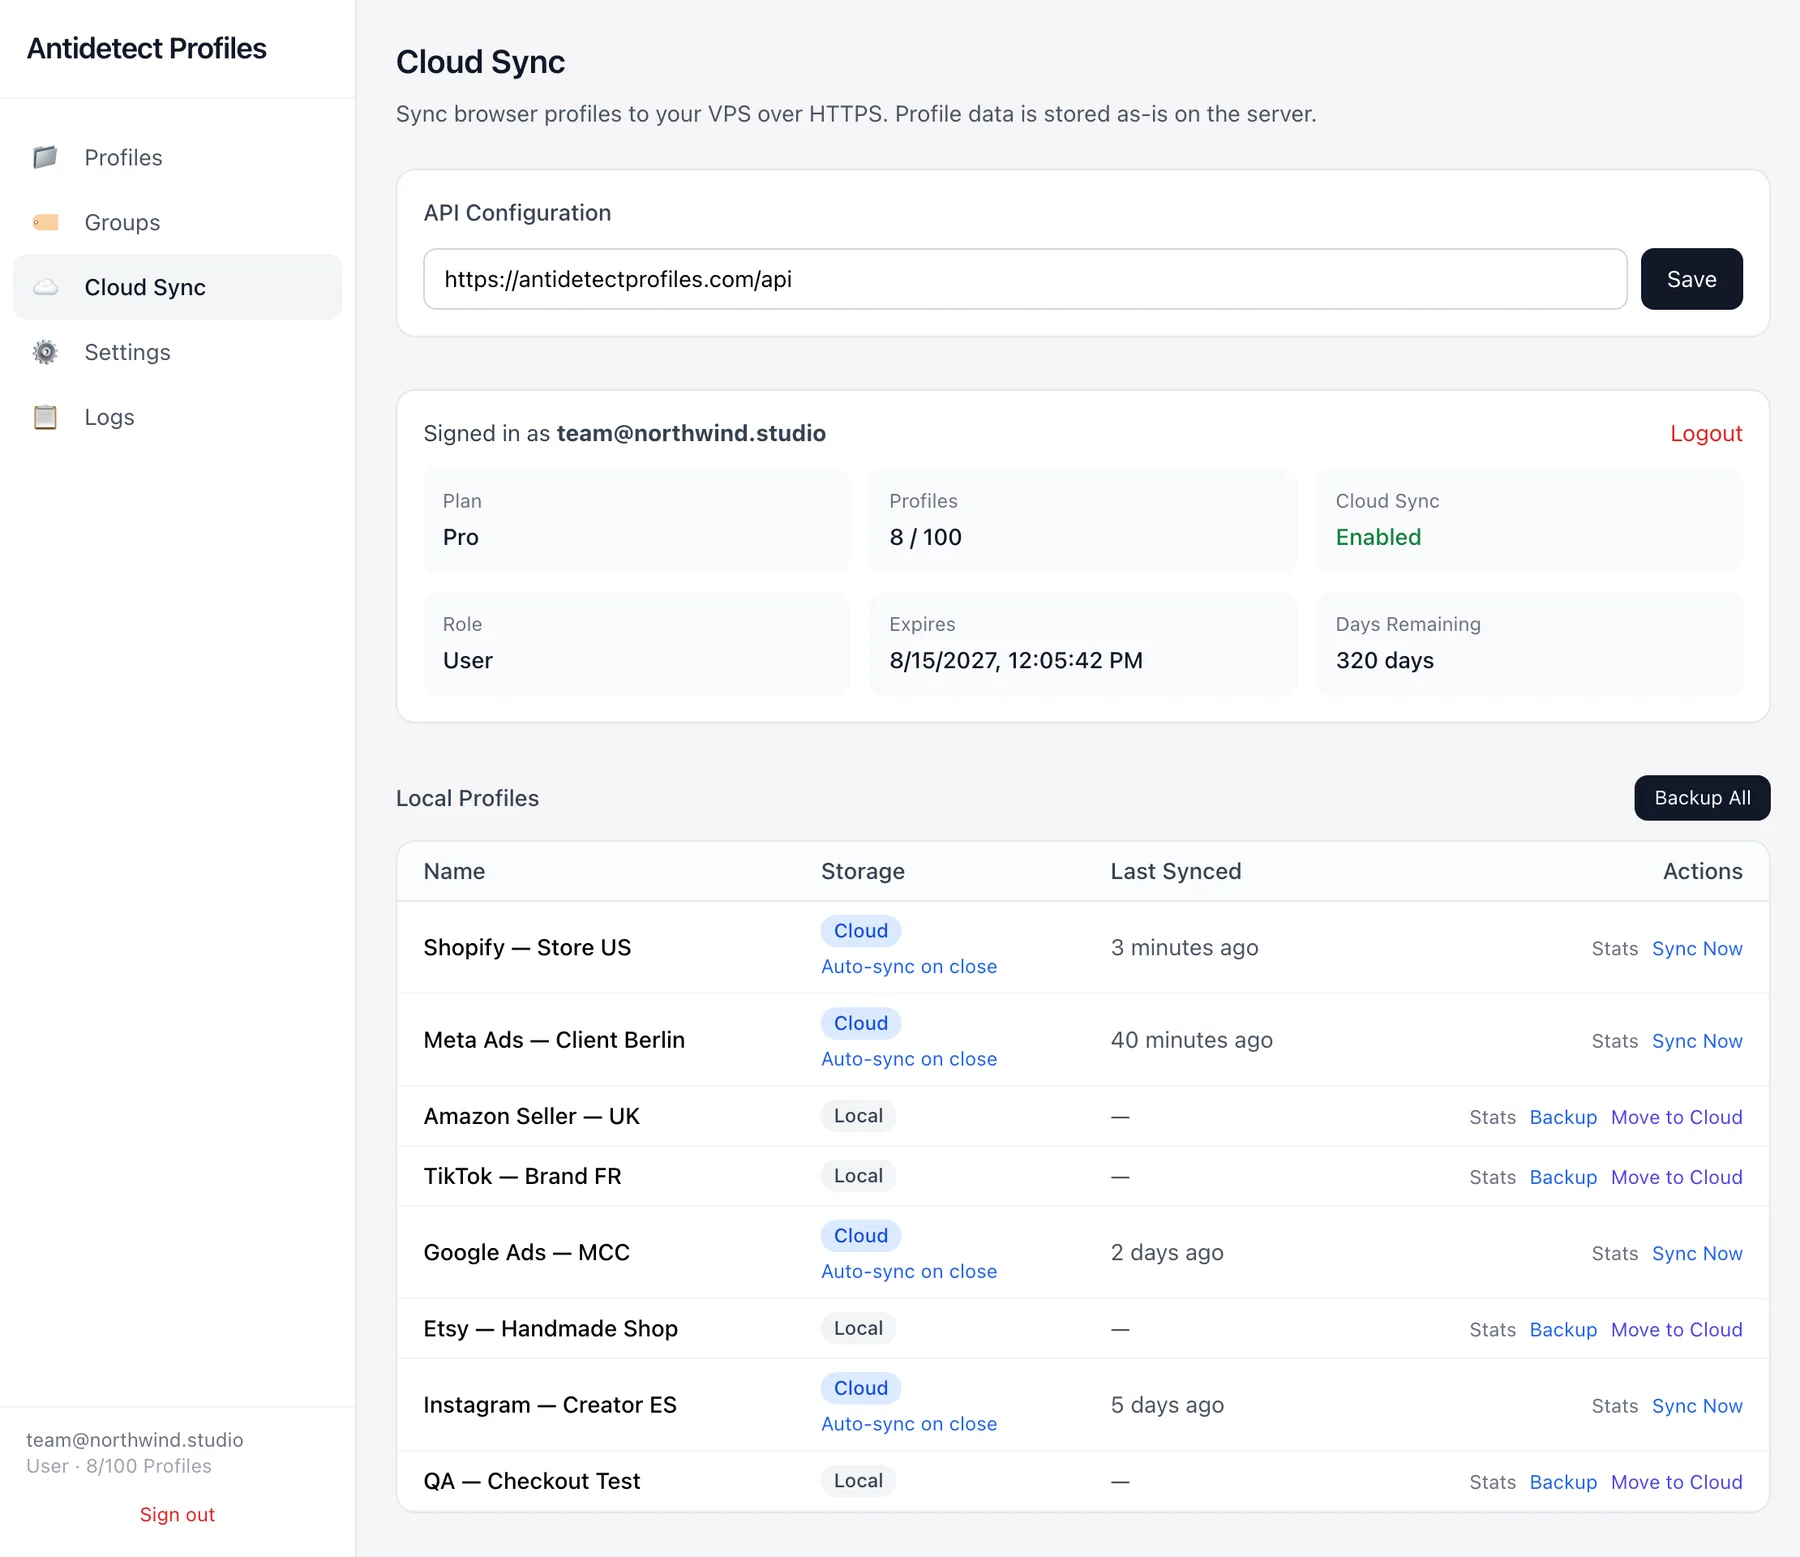Click the red Logout link
The image size is (1800, 1557).
(x=1706, y=433)
